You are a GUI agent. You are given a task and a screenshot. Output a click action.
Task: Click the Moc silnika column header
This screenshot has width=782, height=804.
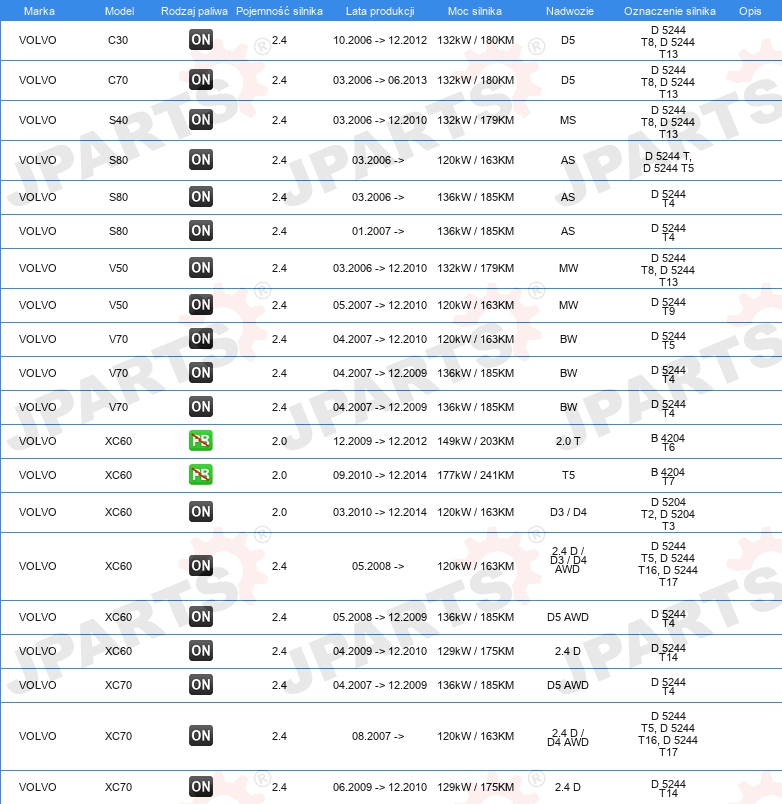[x=475, y=11]
